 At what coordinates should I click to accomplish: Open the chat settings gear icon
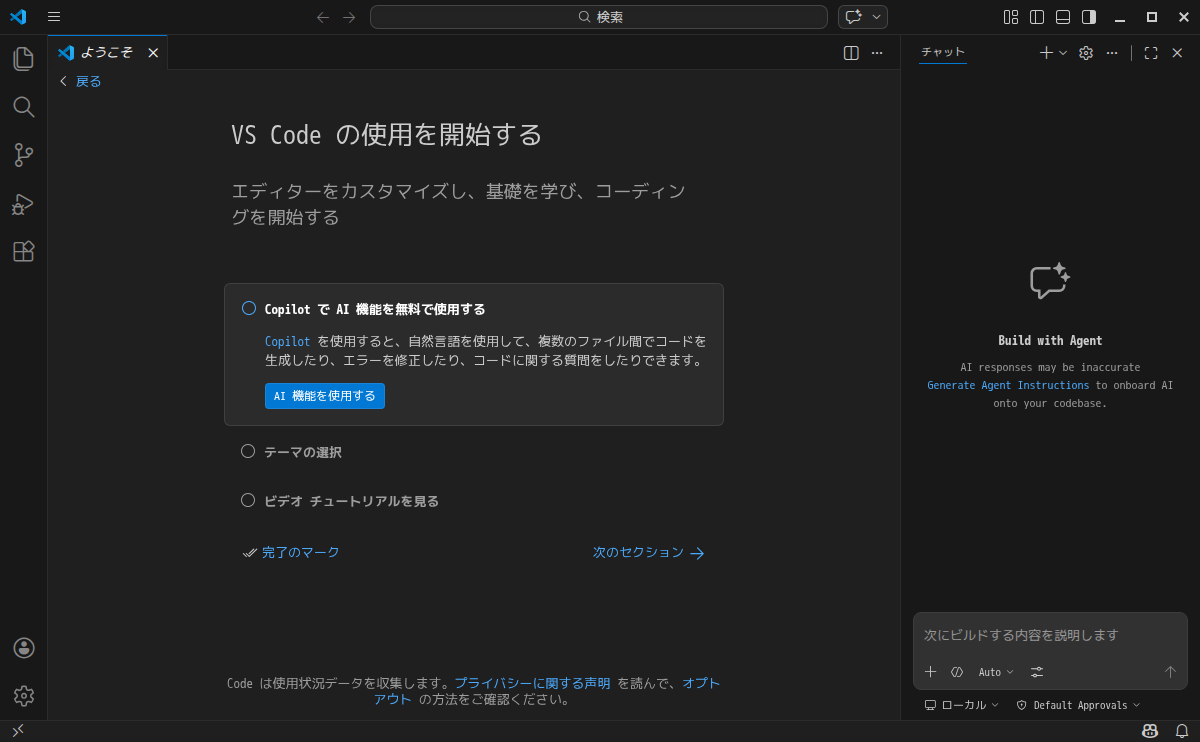[1085, 52]
